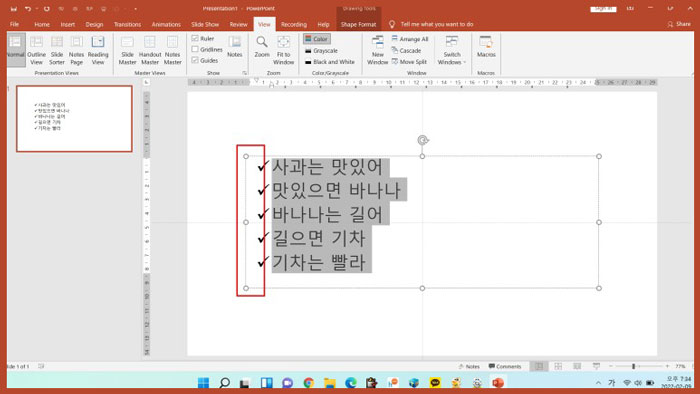Switch to Grayscale mode

pyautogui.click(x=321, y=51)
